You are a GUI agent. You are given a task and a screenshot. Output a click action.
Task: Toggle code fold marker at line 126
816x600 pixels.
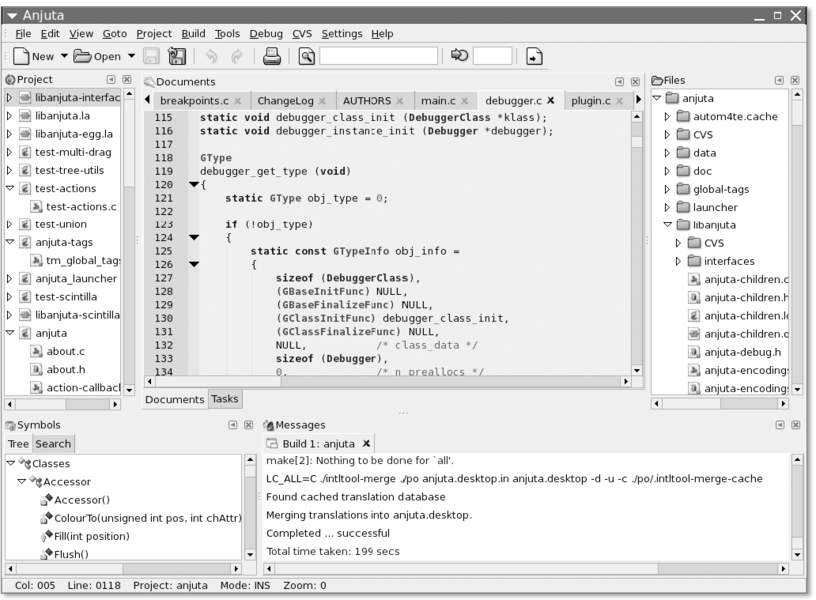pos(193,265)
